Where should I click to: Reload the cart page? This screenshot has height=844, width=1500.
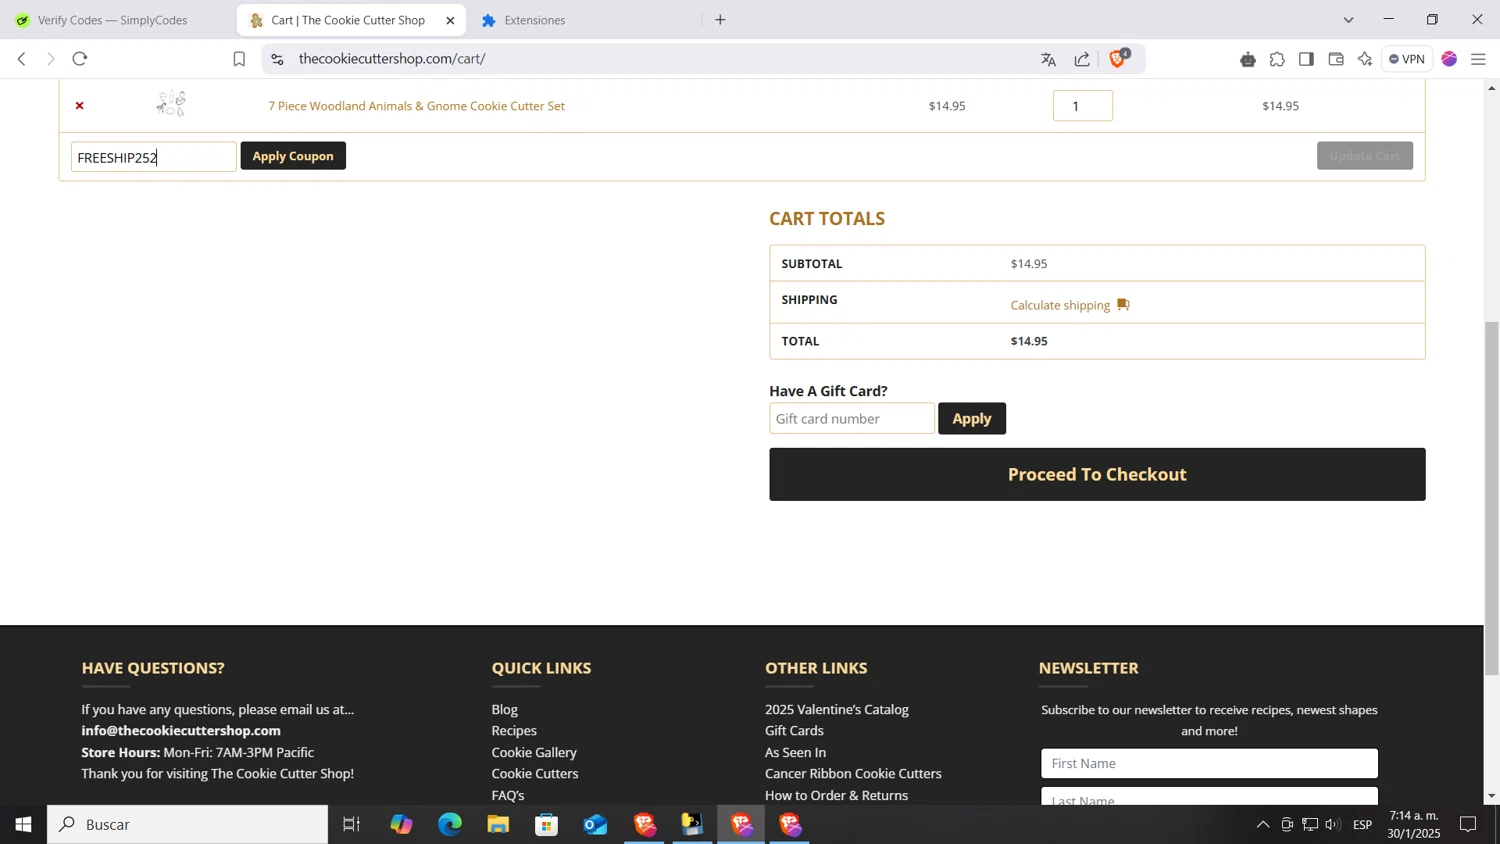coord(80,59)
